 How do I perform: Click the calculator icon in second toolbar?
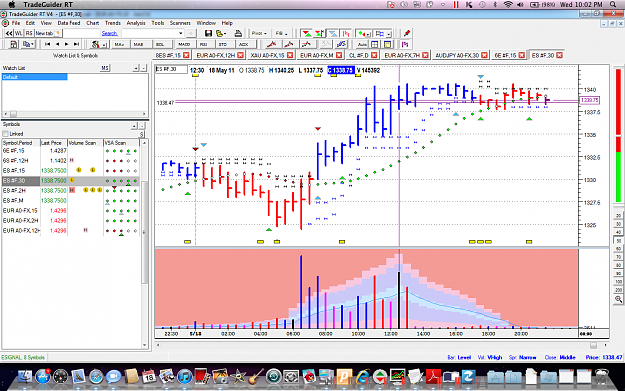click(x=13, y=44)
